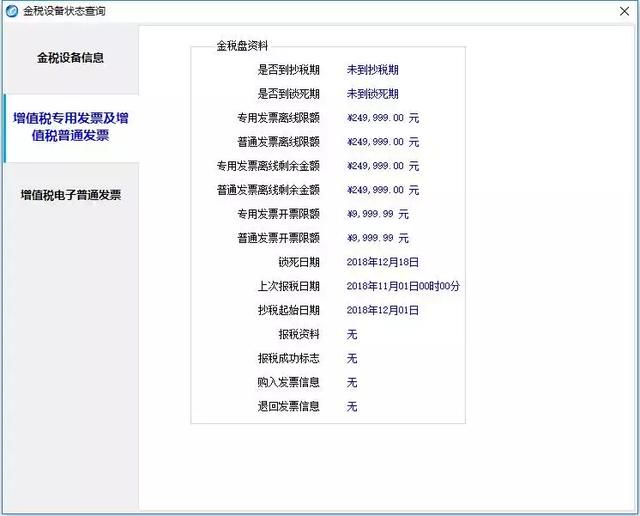Click the 普通发票离线剩余金额 value
The height and width of the screenshot is (516, 640).
383,190
